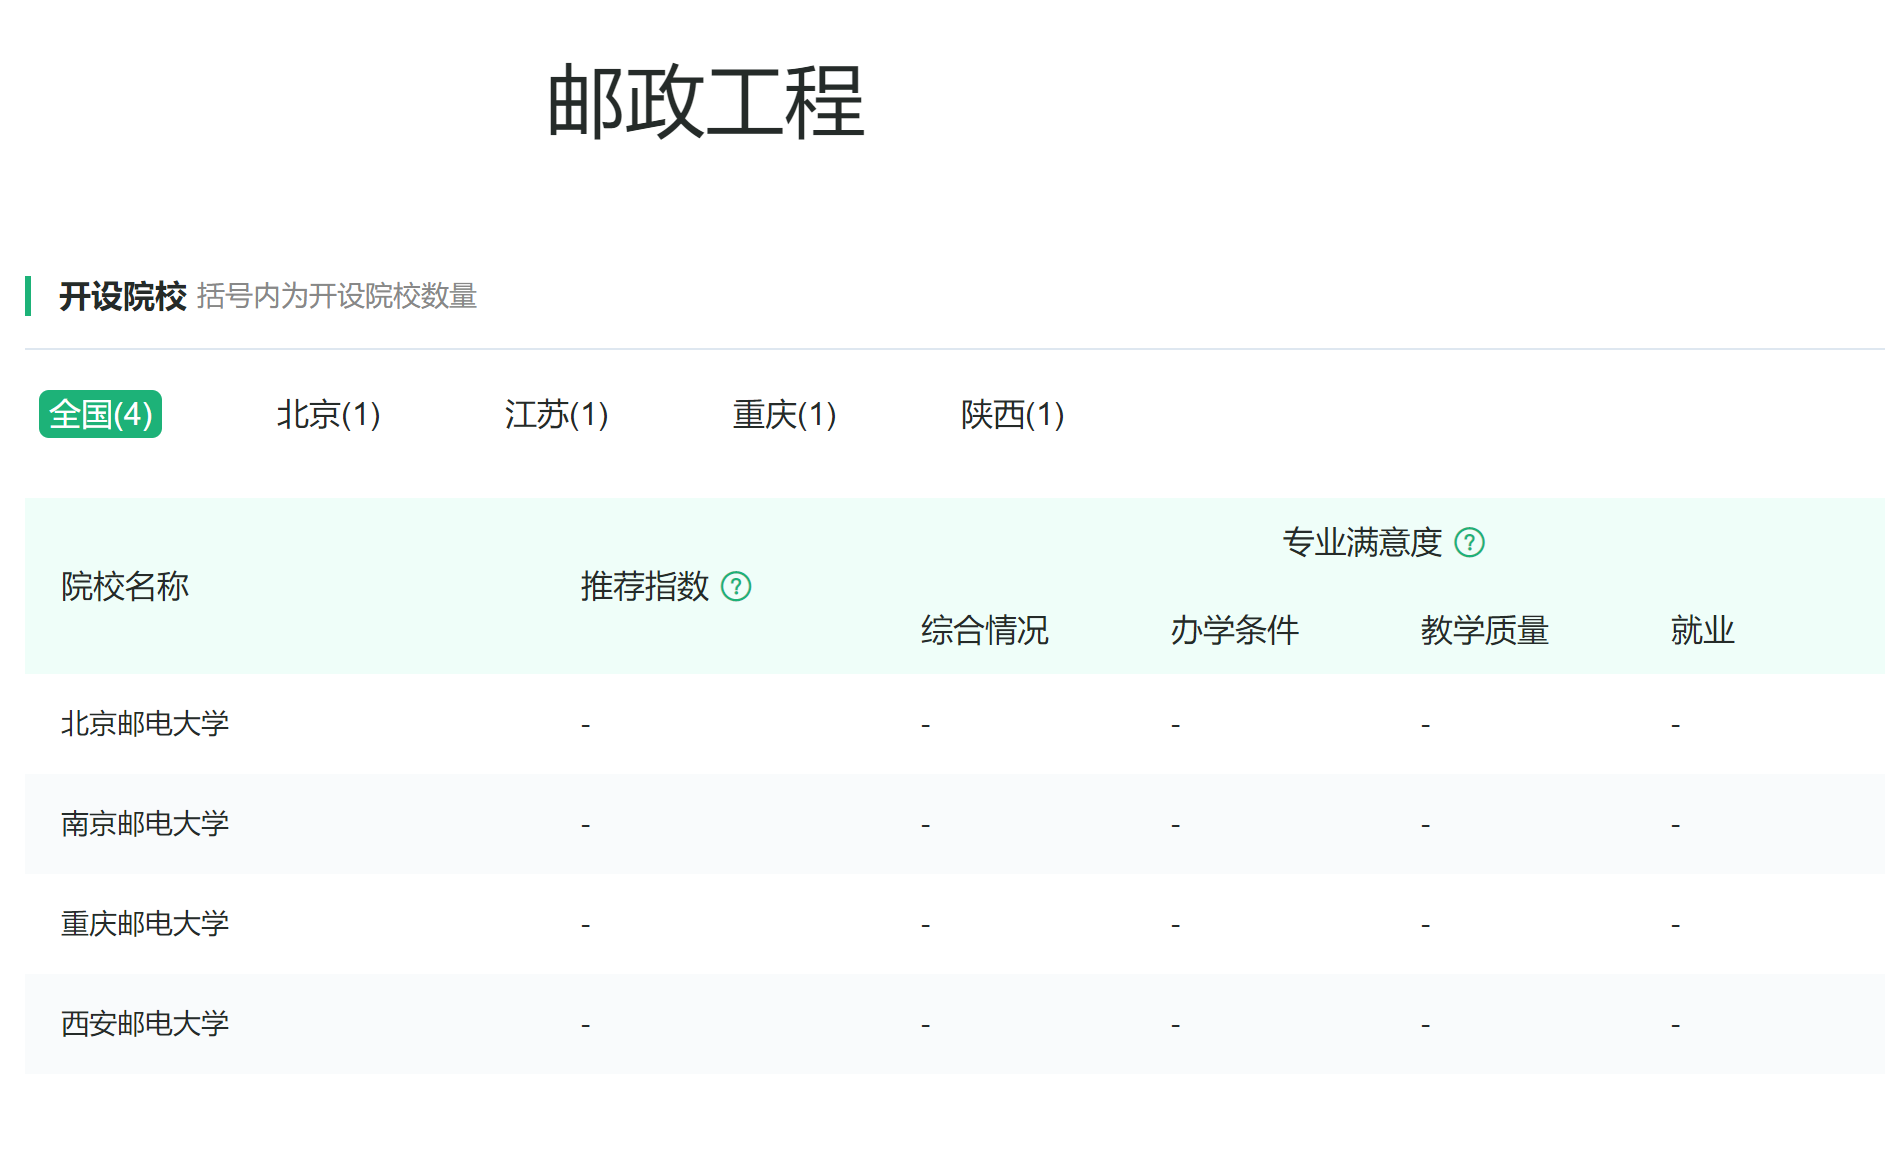Open the 北京邮电大学 school link

pyautogui.click(x=145, y=723)
